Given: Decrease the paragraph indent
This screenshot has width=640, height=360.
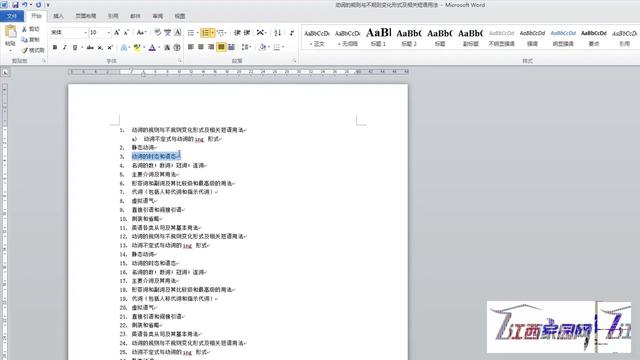Looking at the screenshot, I should 237,32.
